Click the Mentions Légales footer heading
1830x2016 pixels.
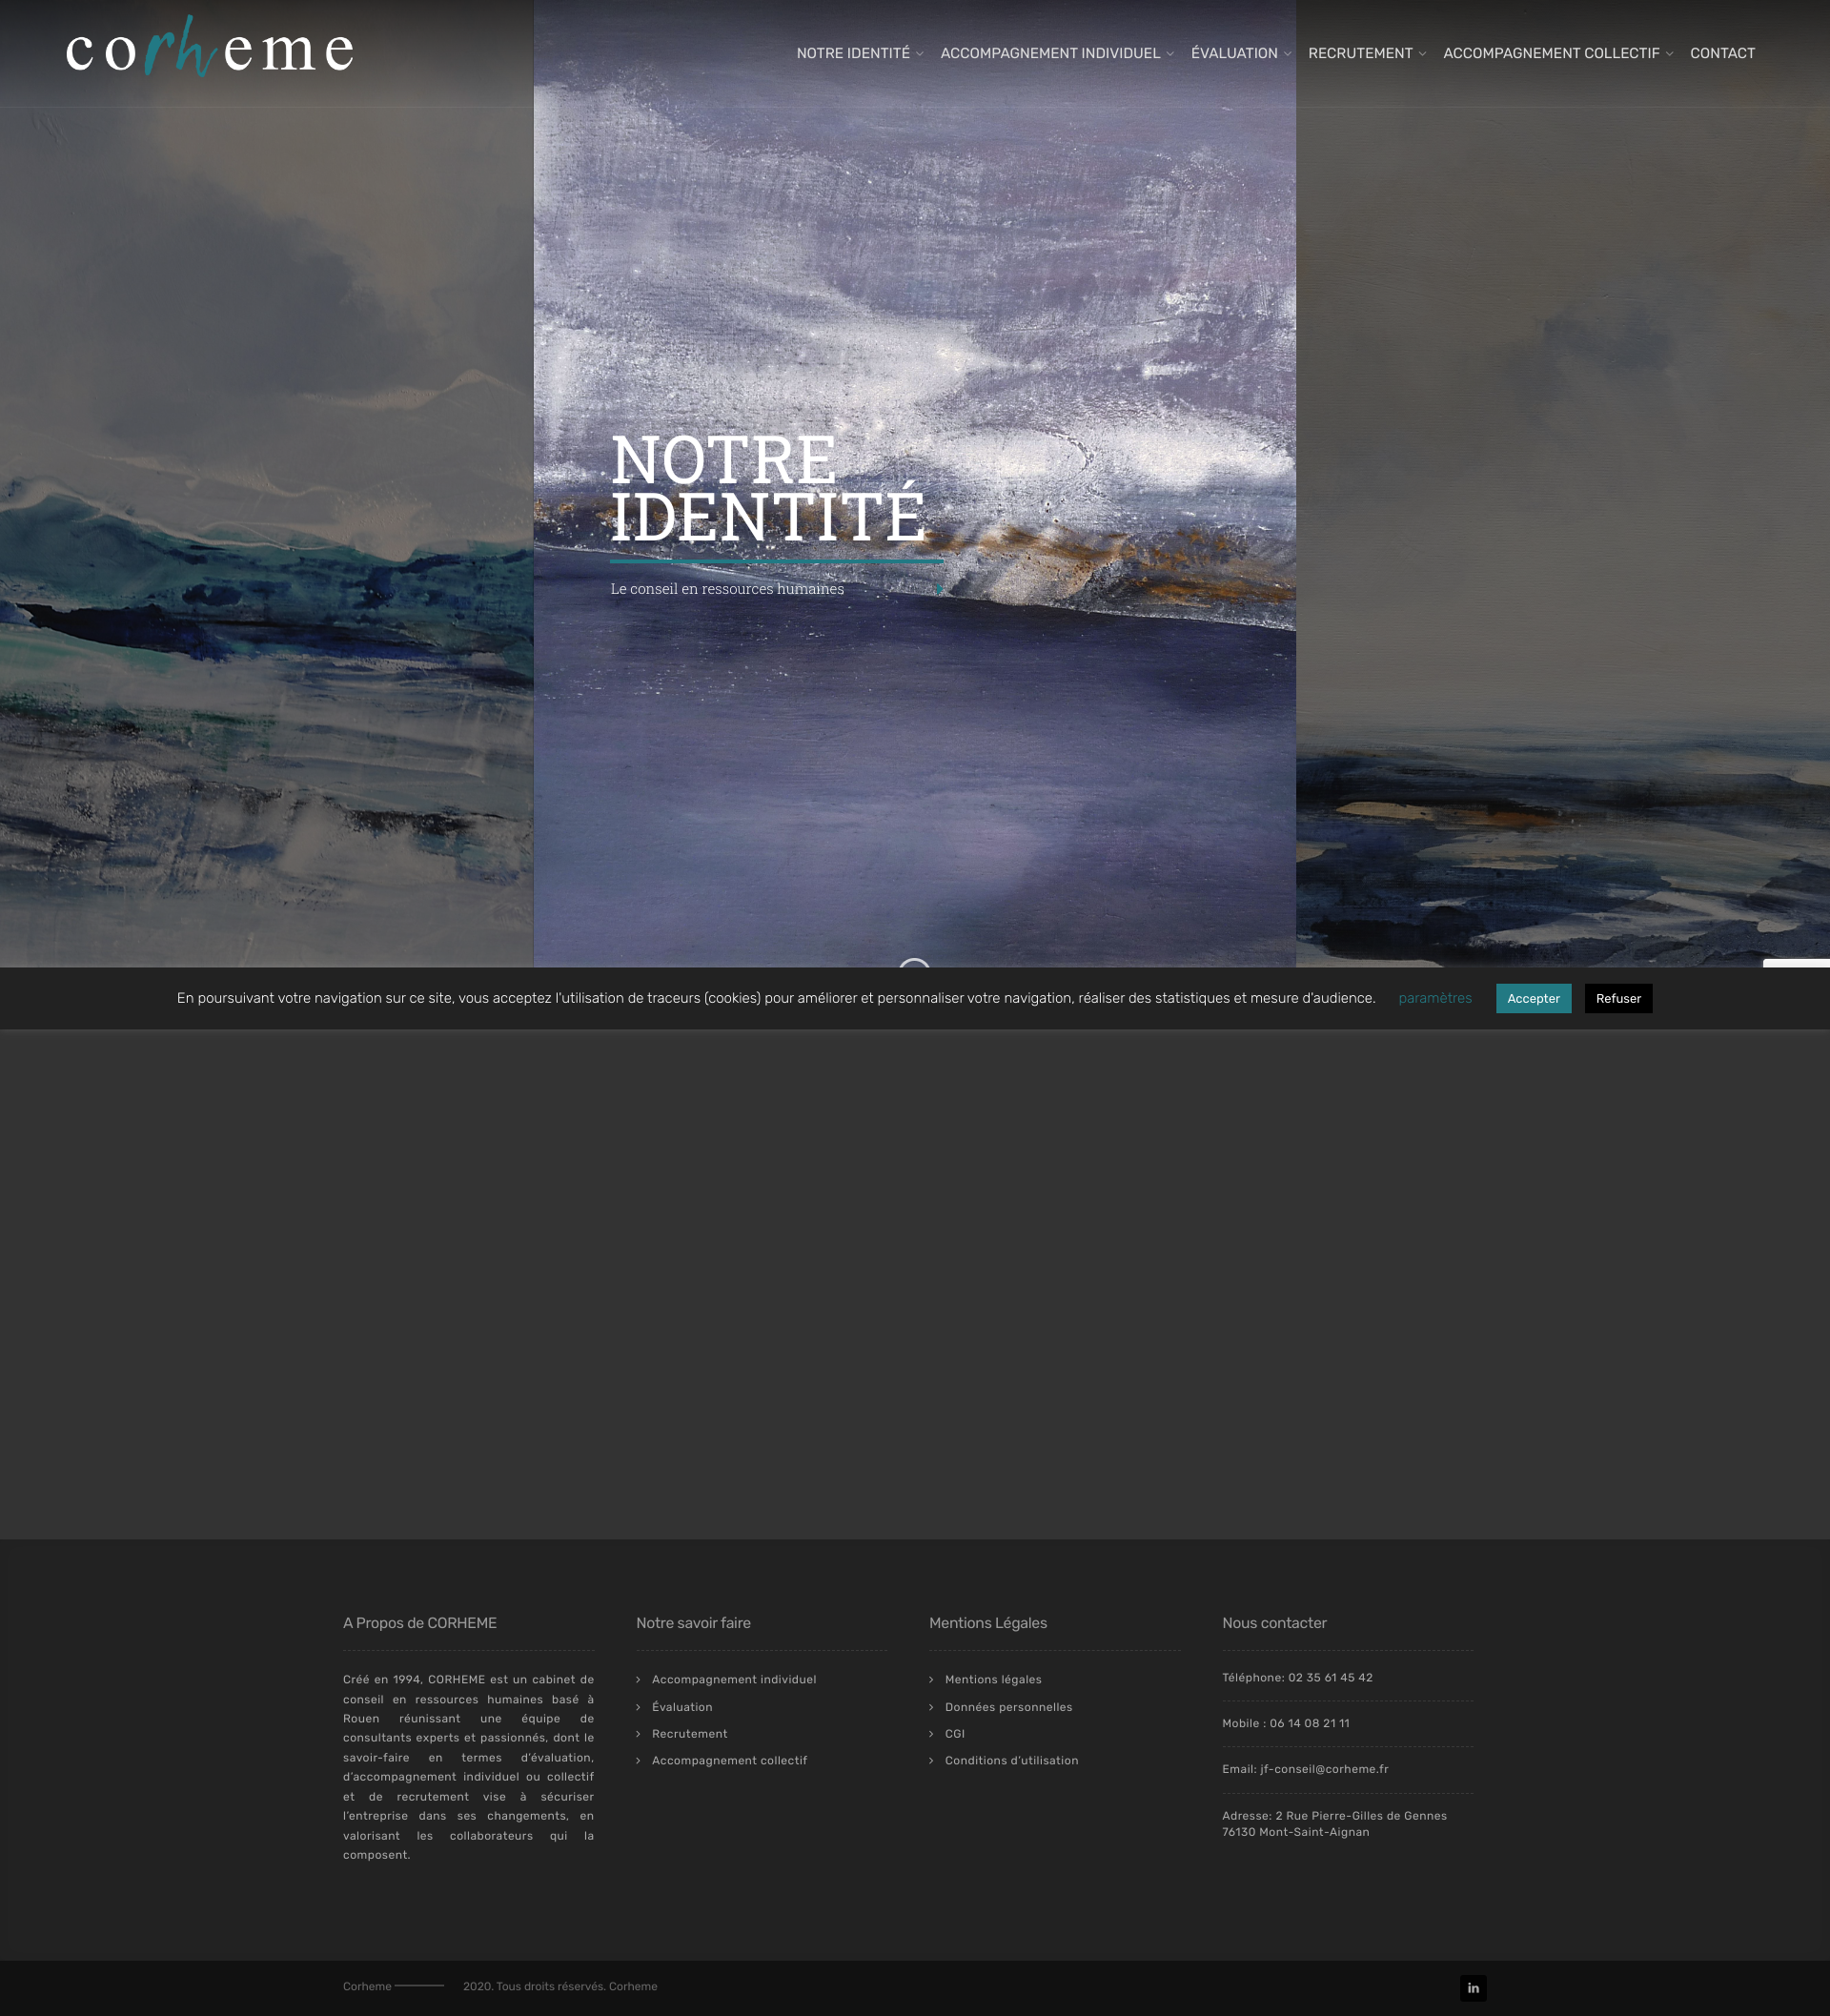click(988, 1623)
